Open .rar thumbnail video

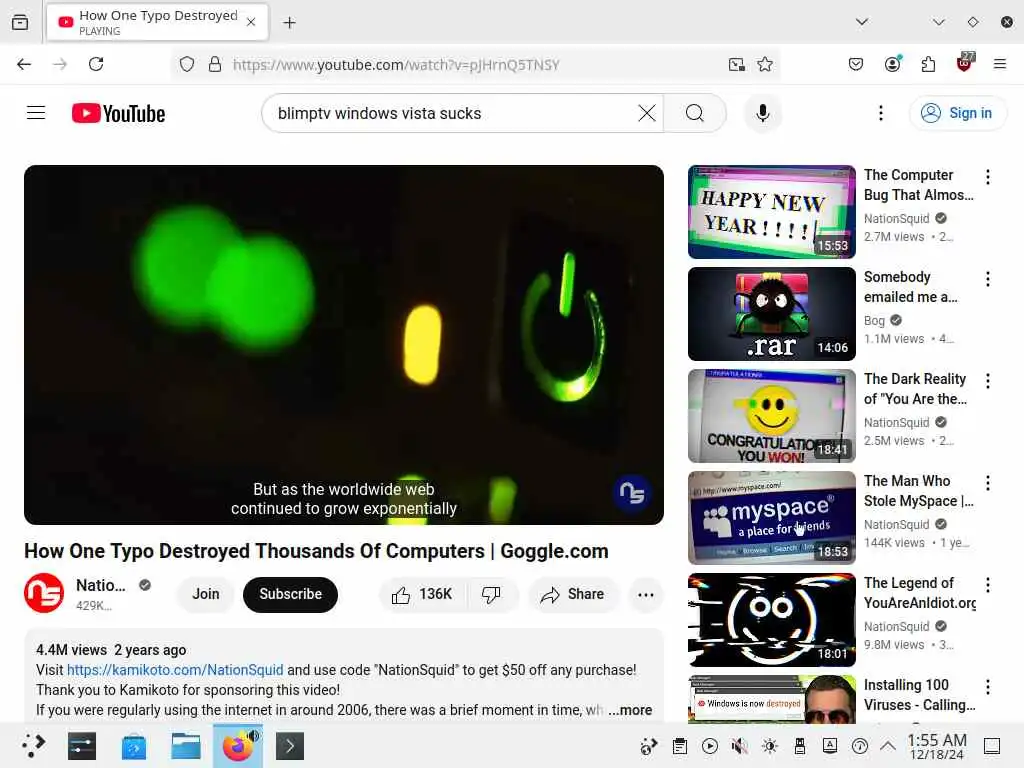771,313
